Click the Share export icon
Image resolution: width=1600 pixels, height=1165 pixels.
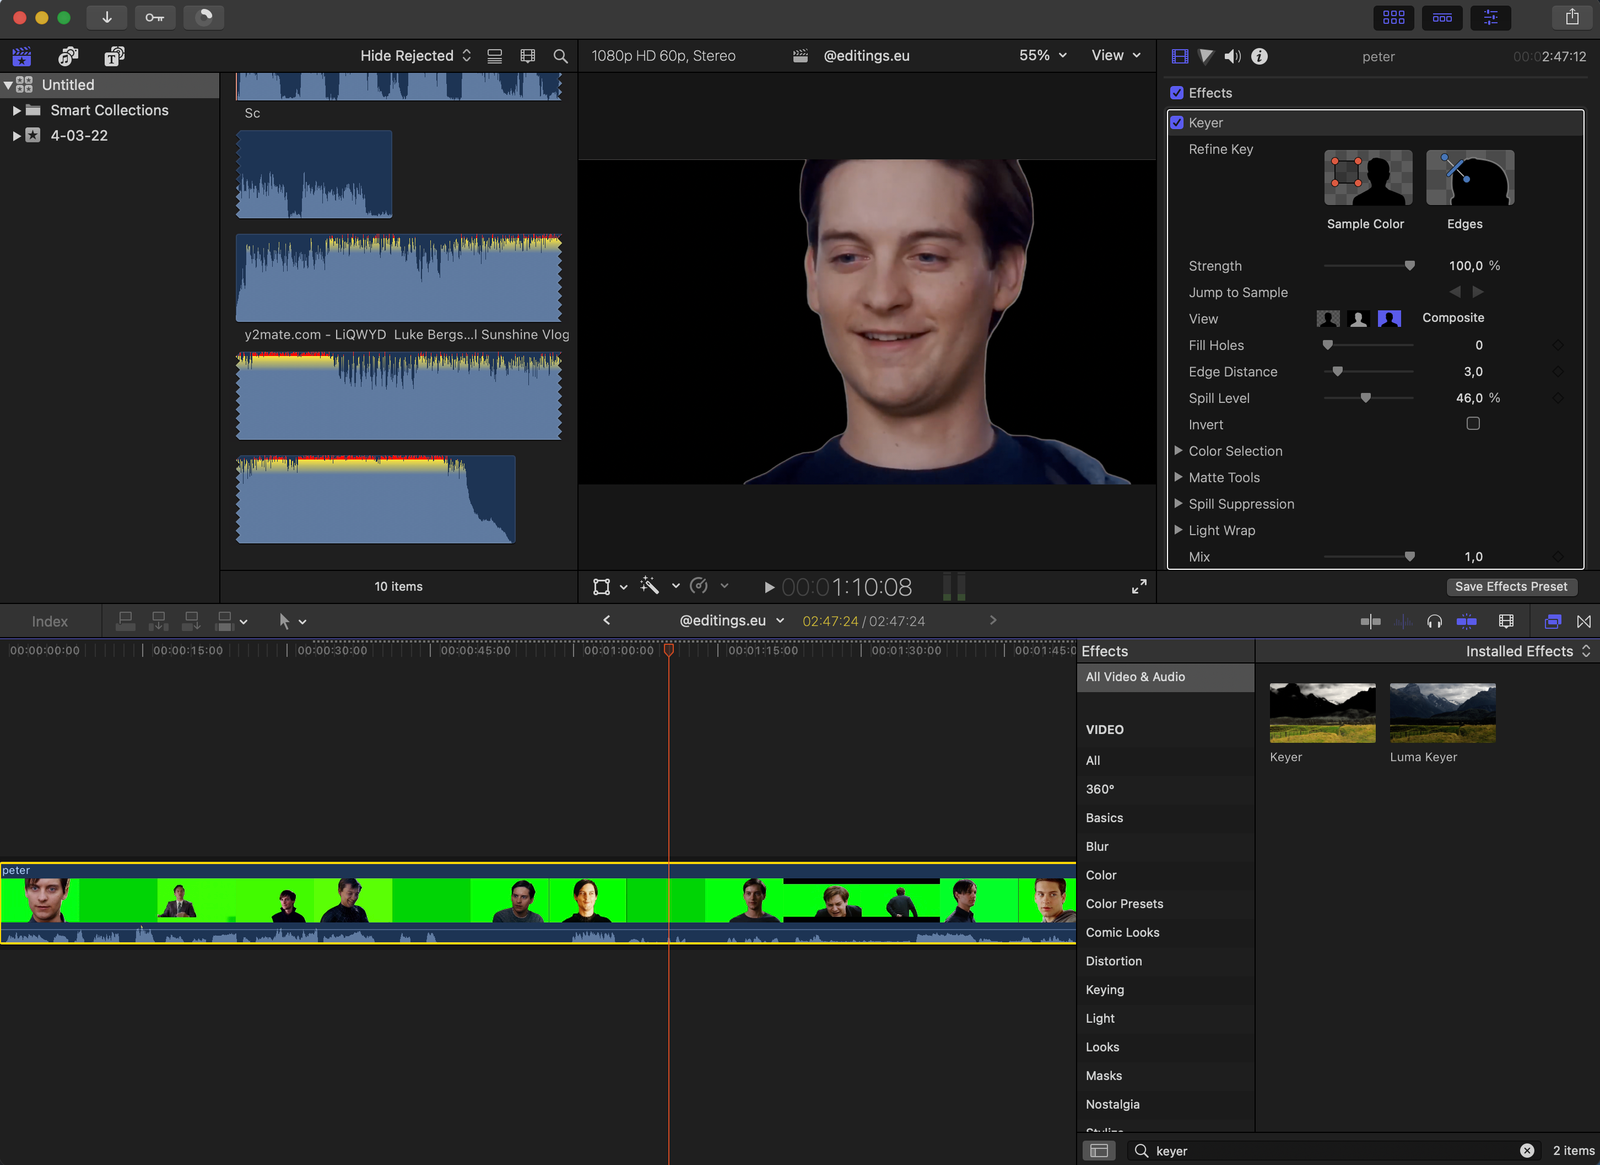click(x=1572, y=17)
